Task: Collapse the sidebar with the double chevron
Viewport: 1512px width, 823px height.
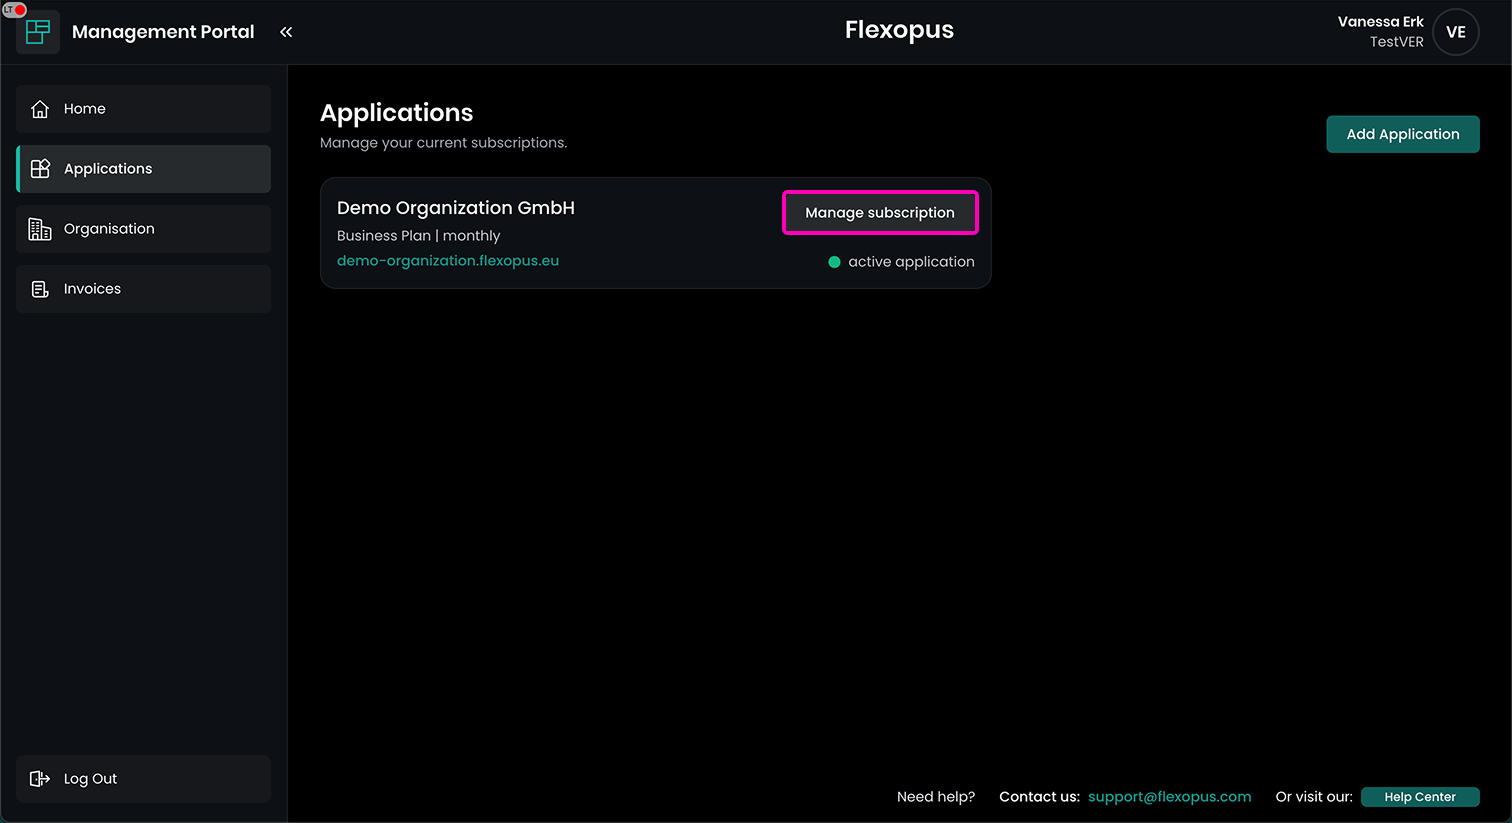Action: tap(286, 32)
